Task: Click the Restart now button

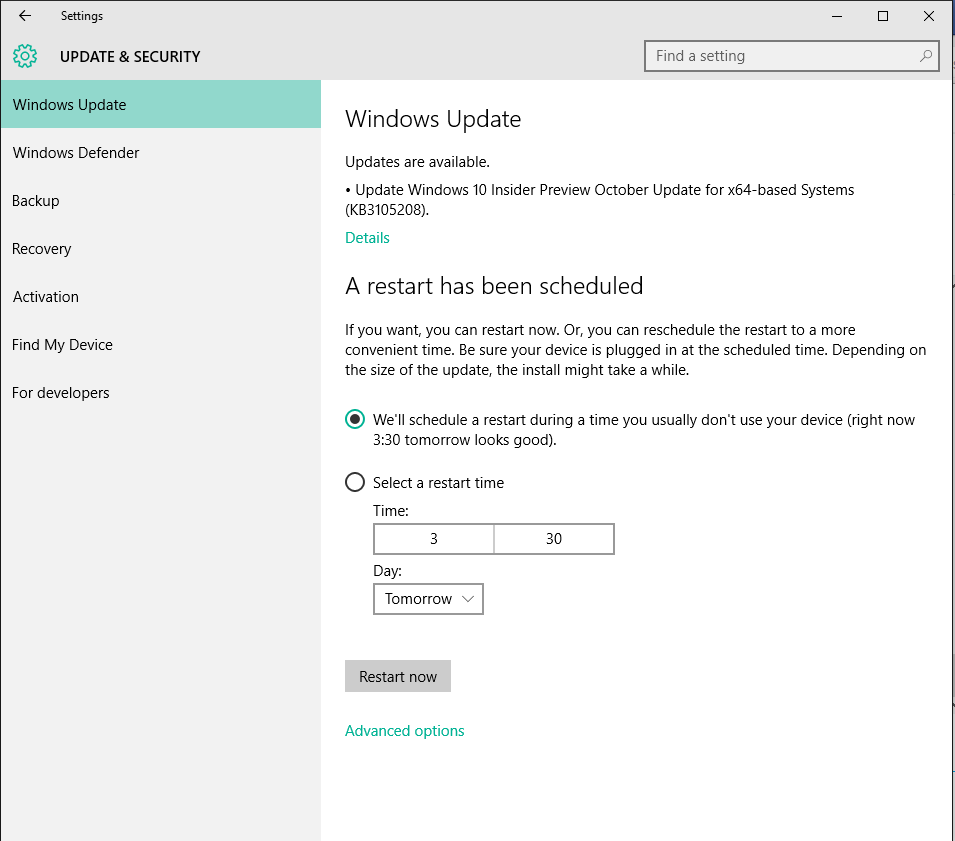Action: coord(398,676)
